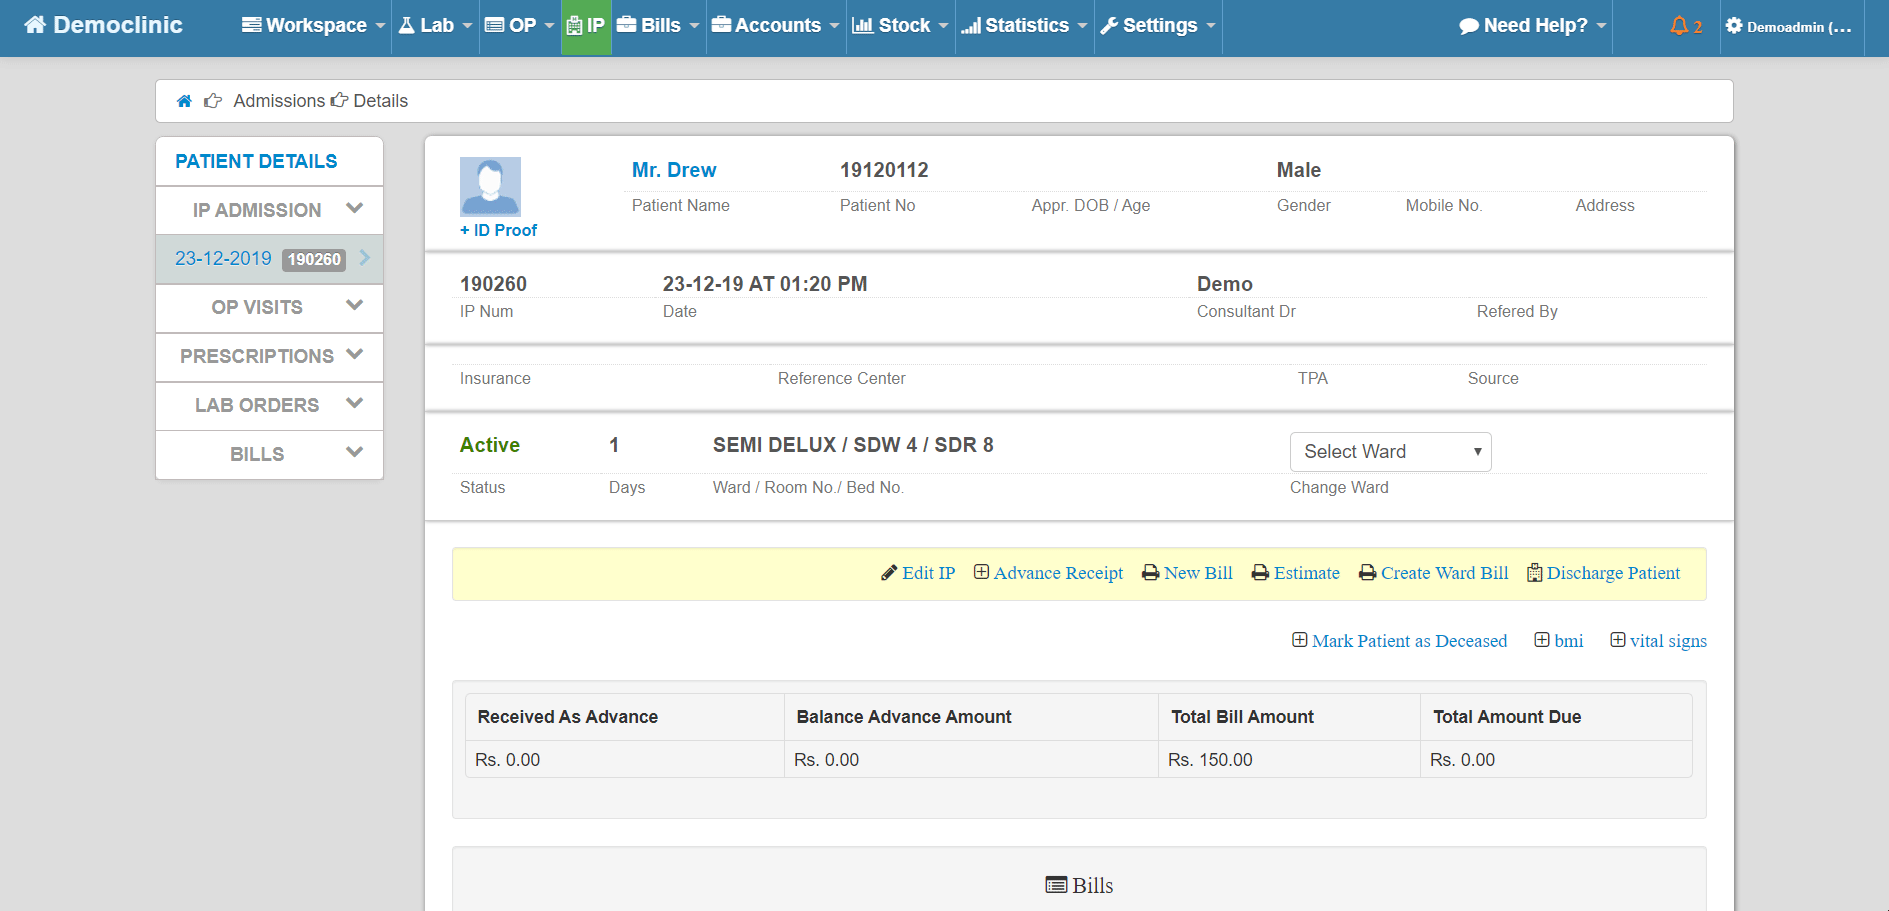Open the Select Ward dropdown
This screenshot has width=1889, height=911.
1390,451
